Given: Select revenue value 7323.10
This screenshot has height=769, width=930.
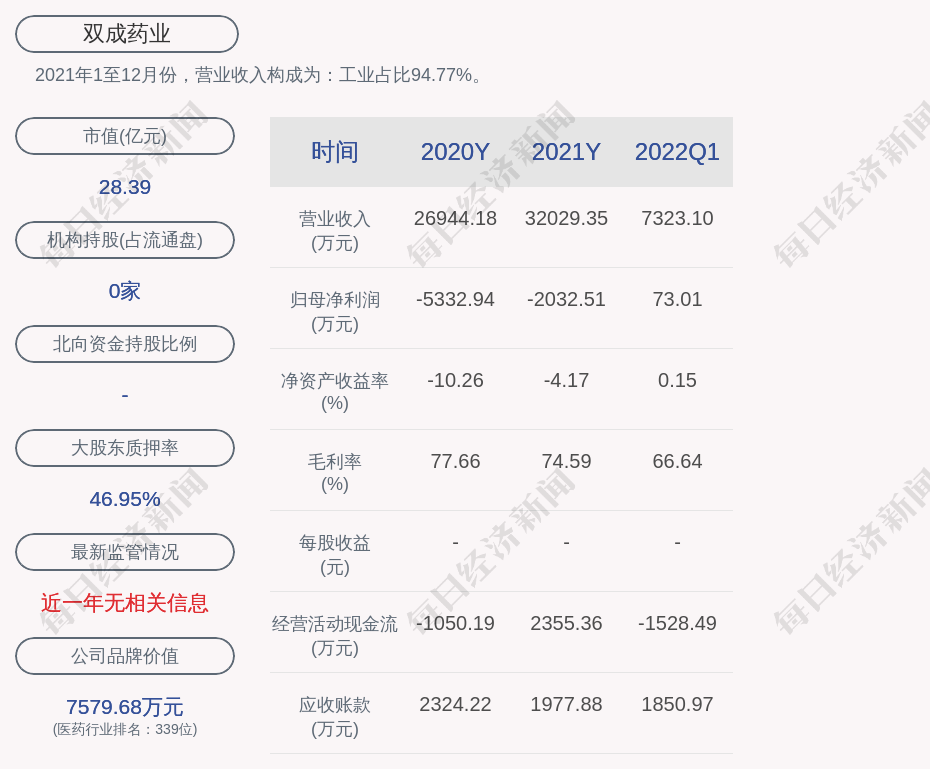Looking at the screenshot, I should tap(677, 218).
